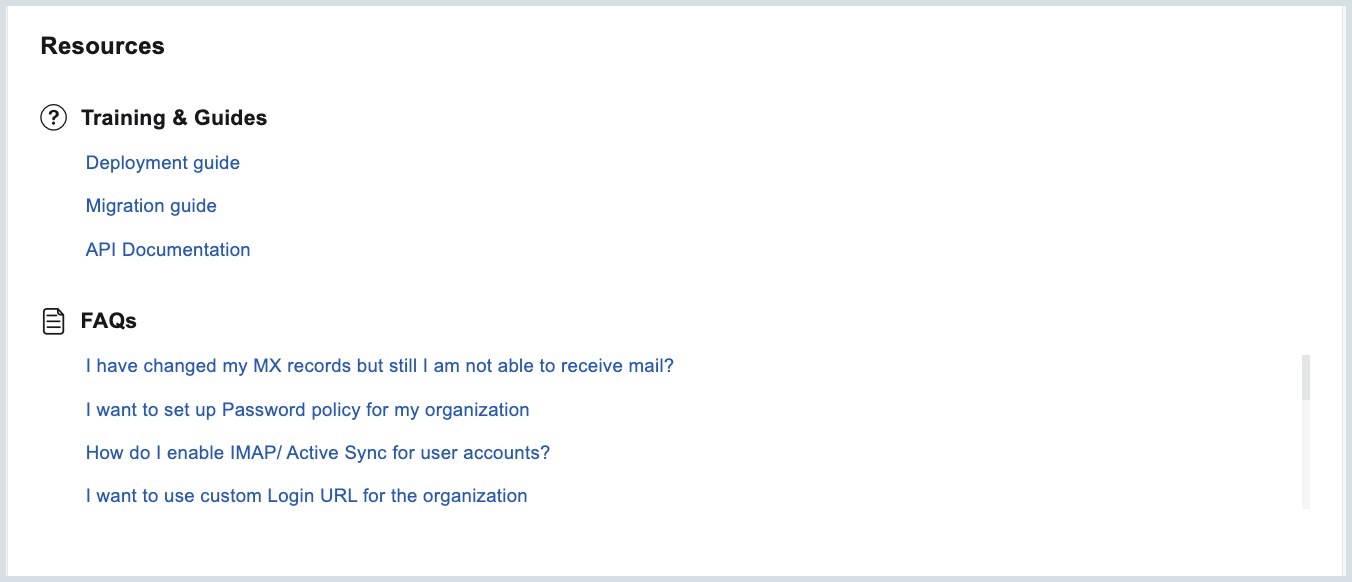Click the Resources heading
This screenshot has height=582, width=1352.
(x=102, y=46)
